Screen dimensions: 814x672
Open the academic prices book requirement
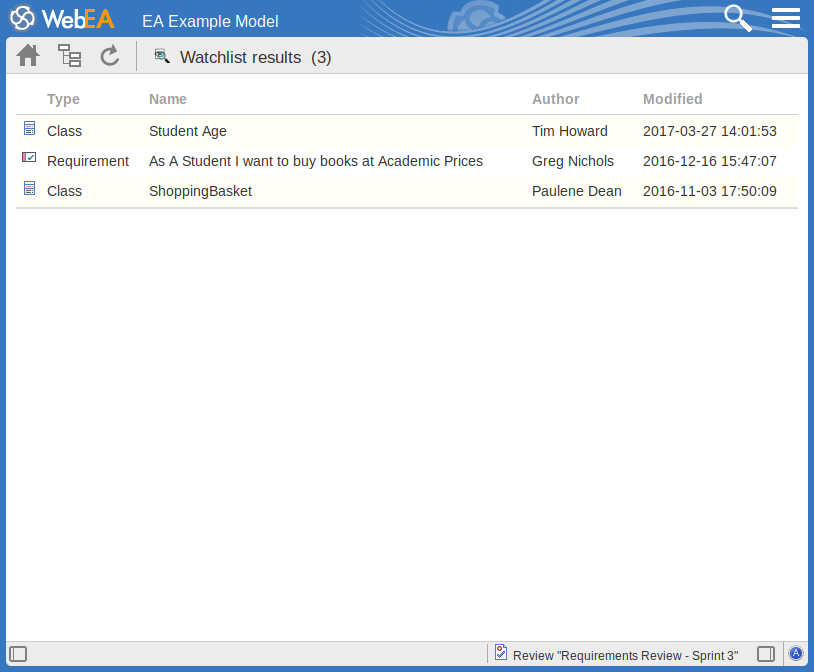tap(315, 161)
